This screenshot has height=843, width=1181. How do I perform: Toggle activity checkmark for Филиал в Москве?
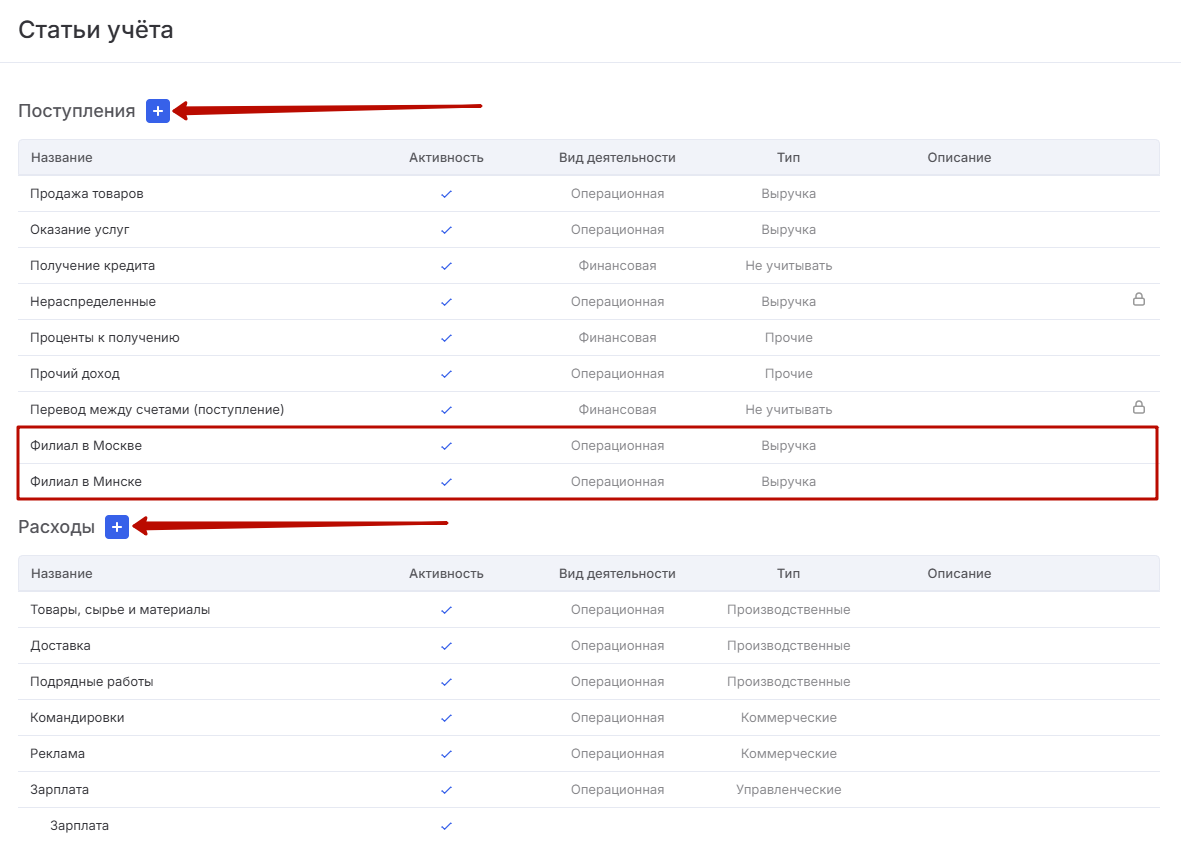tap(446, 446)
